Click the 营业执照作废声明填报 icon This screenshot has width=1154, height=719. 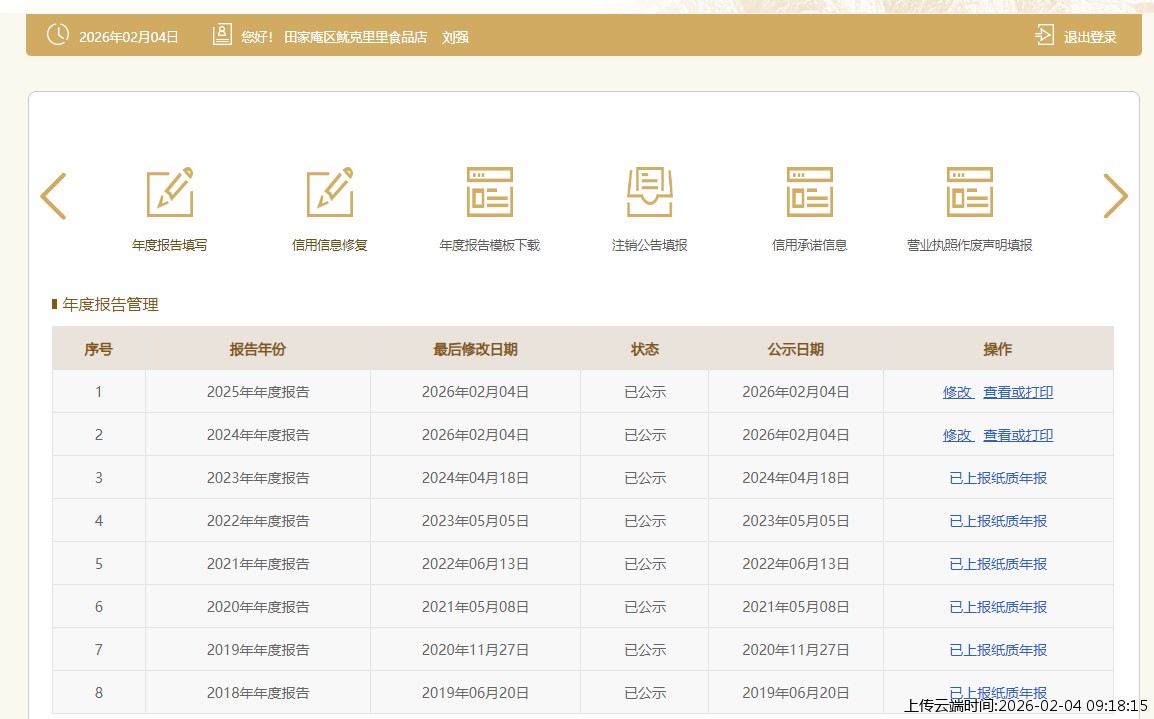(x=969, y=193)
